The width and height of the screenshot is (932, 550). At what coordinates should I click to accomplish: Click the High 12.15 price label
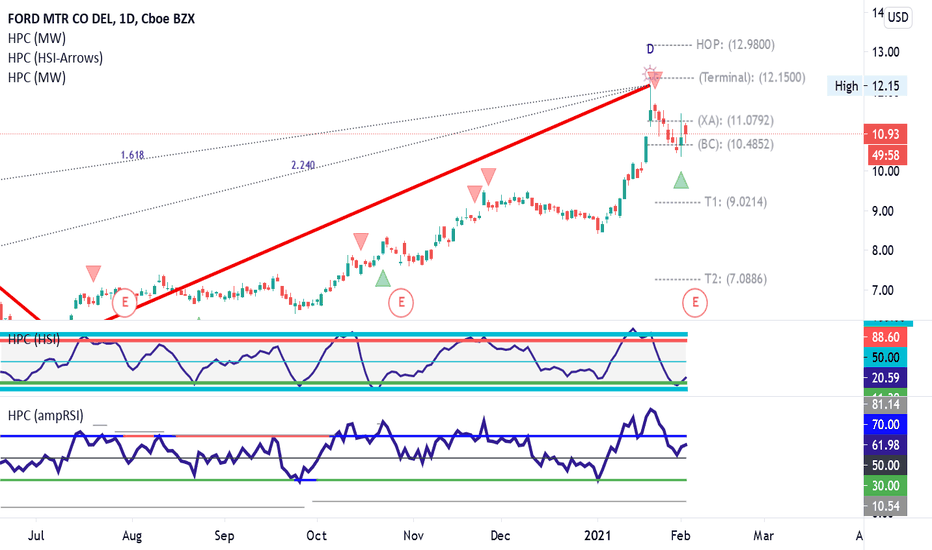pos(867,86)
